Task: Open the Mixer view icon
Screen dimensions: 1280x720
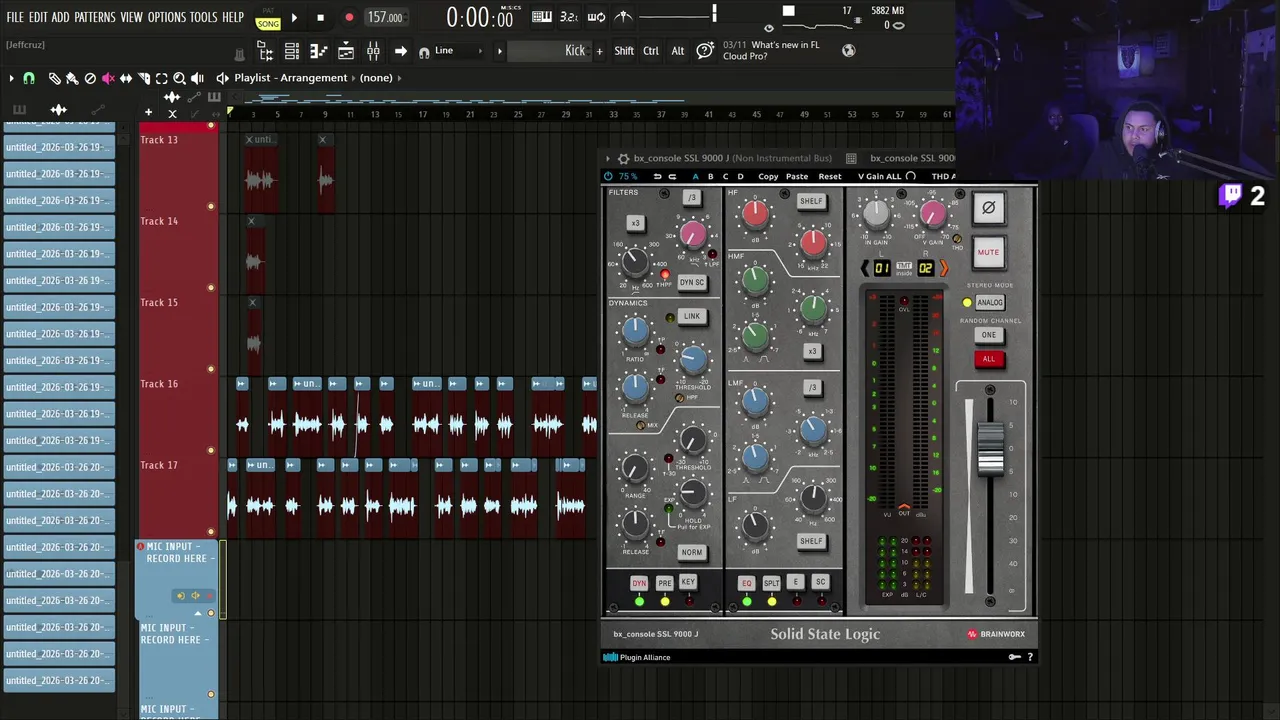Action: click(x=373, y=51)
